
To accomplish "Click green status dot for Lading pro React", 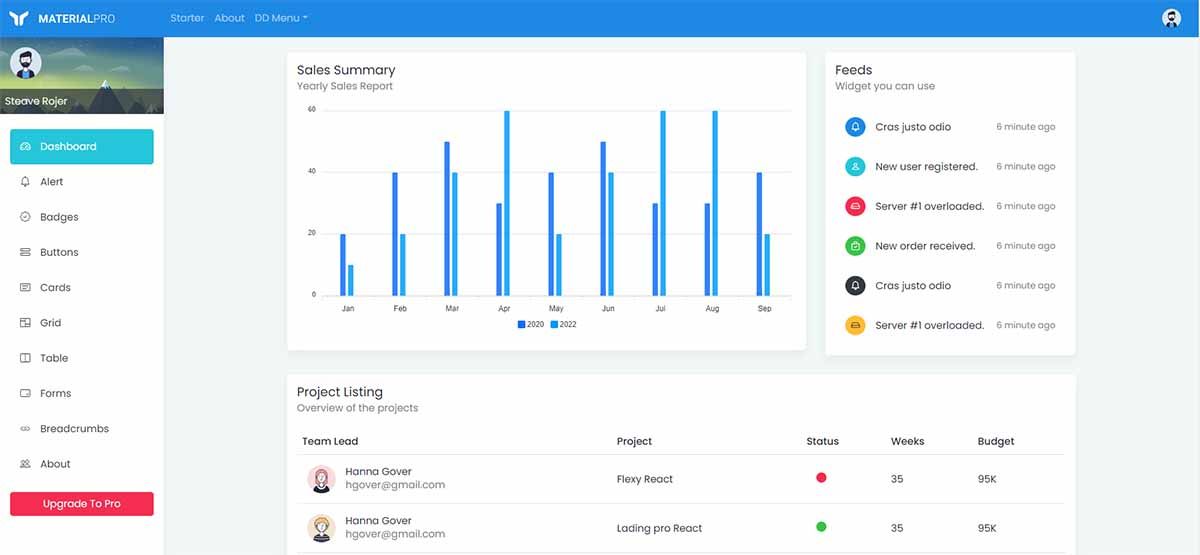I will point(821,526).
